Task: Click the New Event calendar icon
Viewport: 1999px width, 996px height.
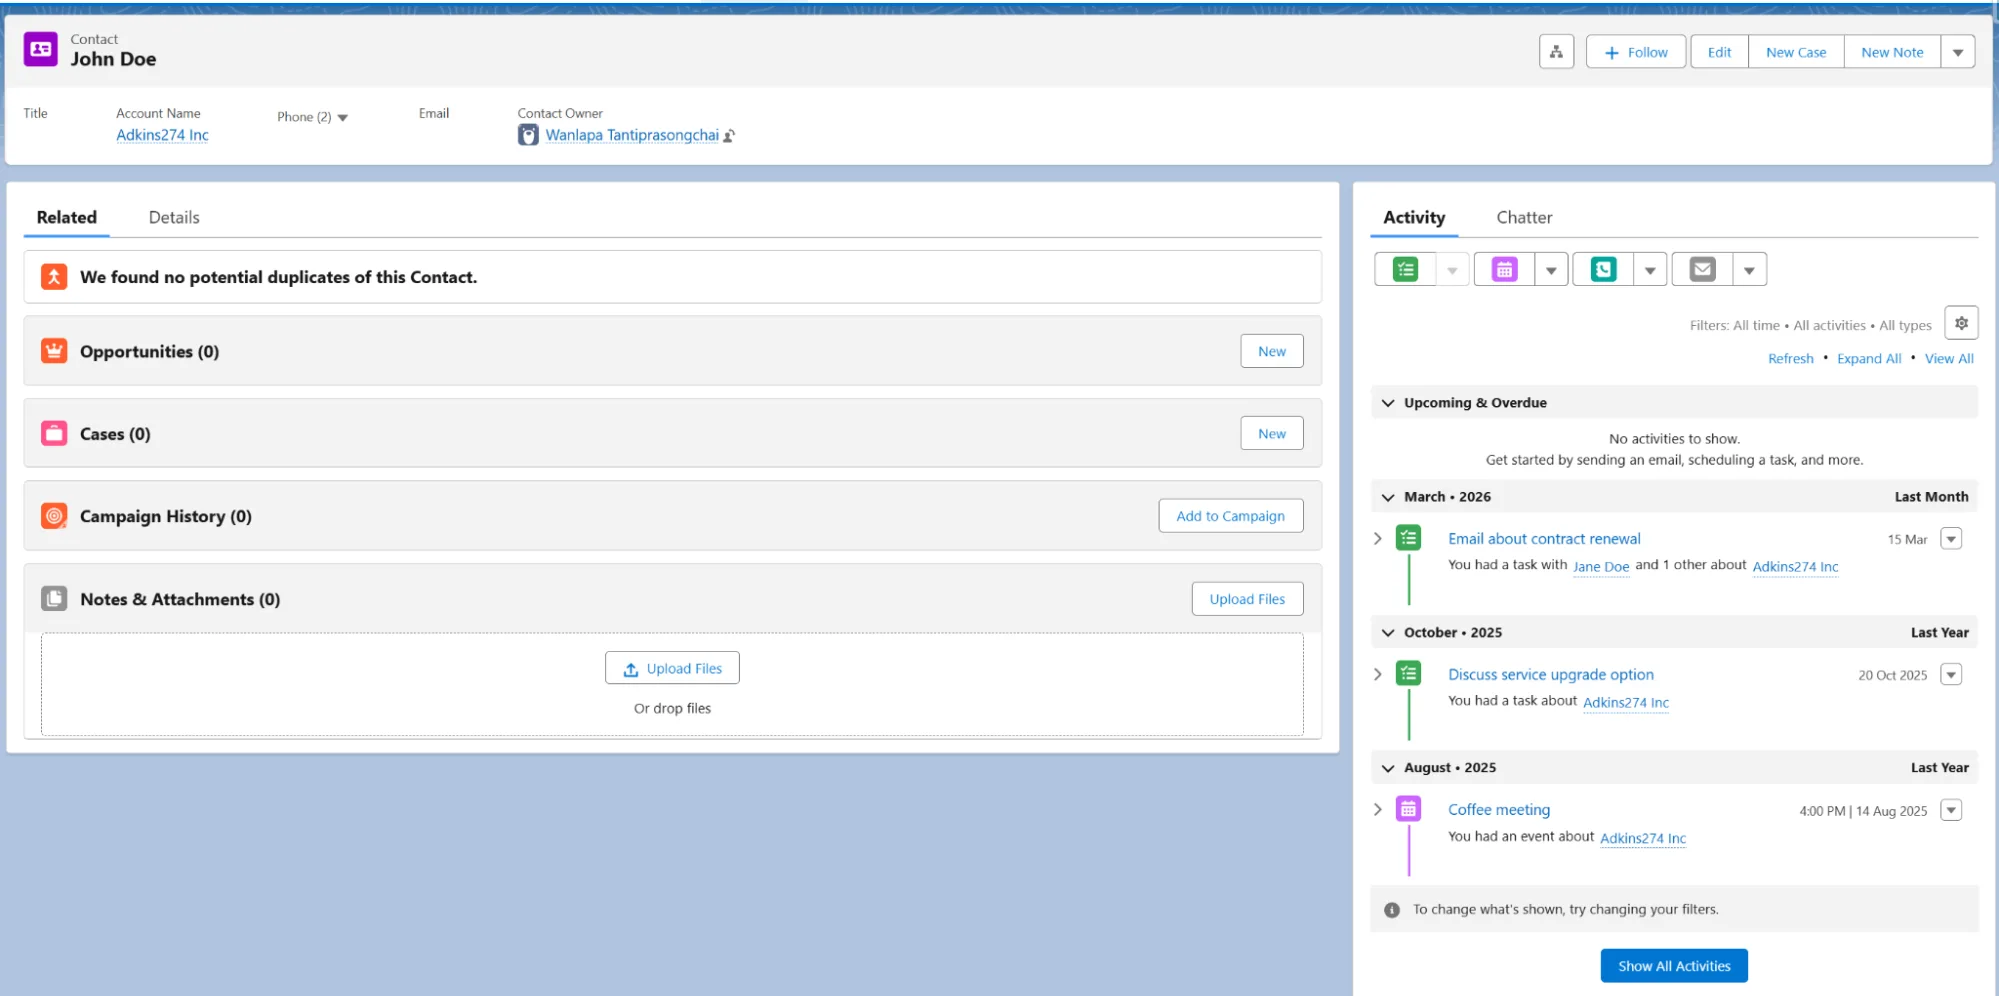Action: (1504, 269)
